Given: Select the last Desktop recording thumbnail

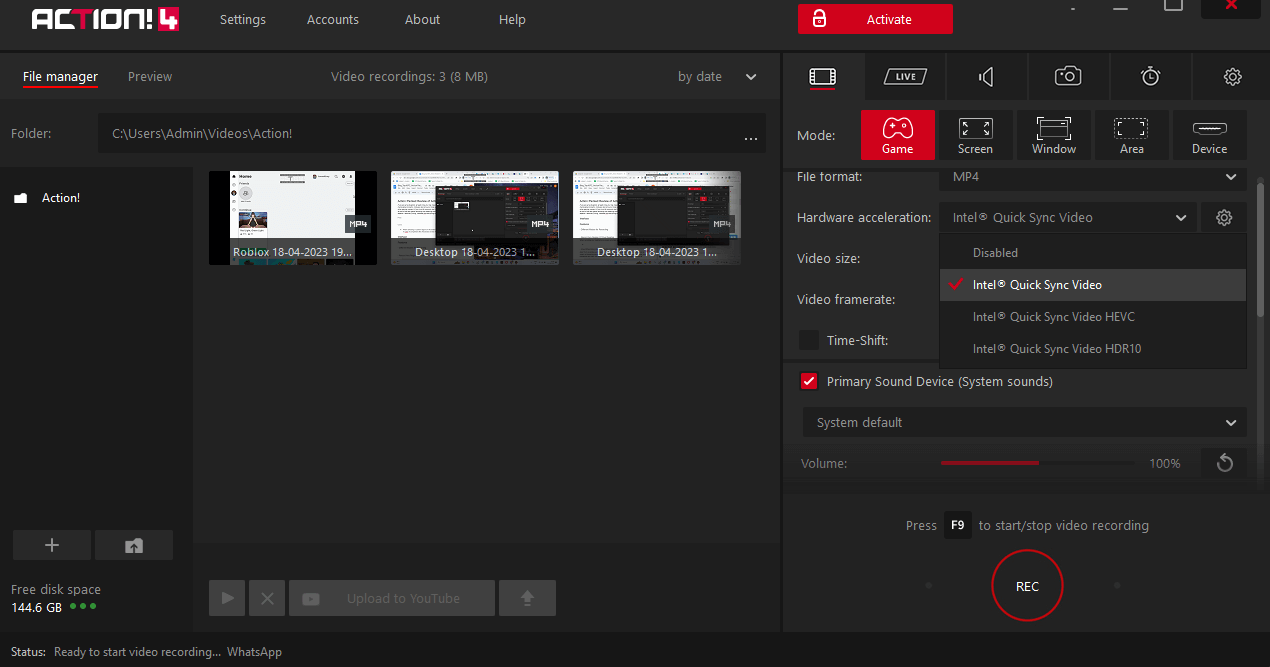Looking at the screenshot, I should coord(657,218).
